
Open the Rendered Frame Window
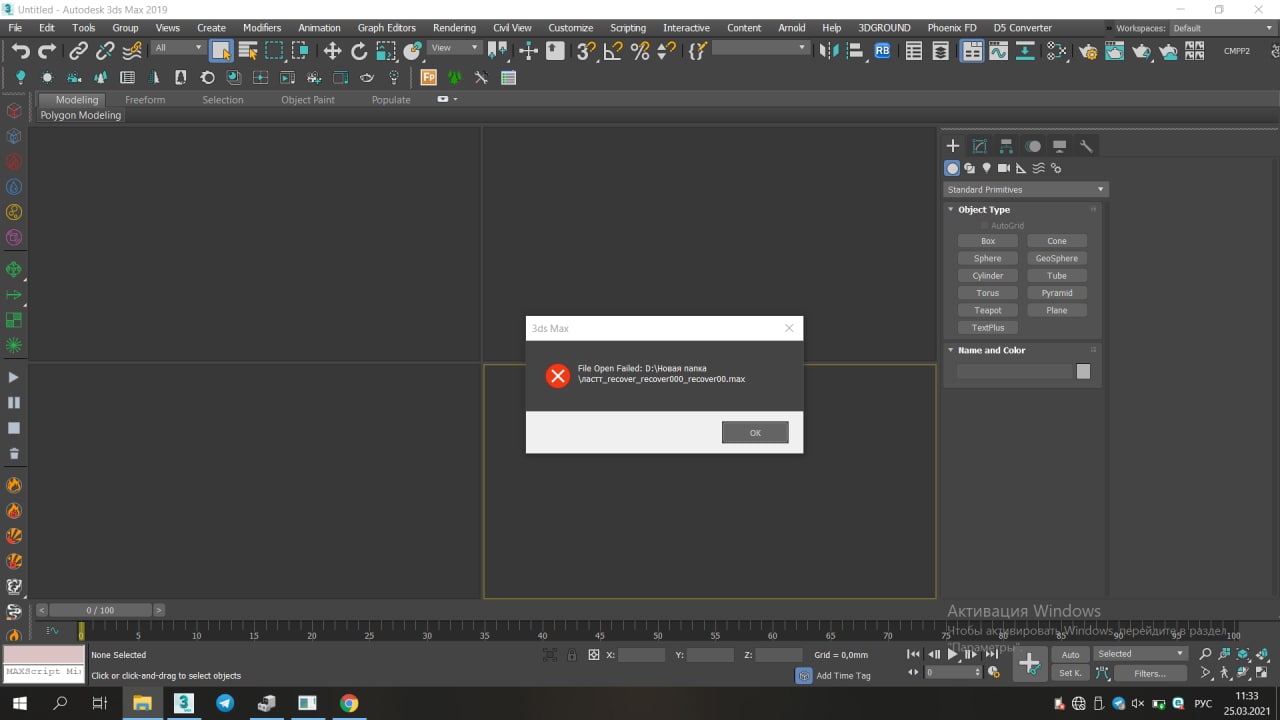point(1114,50)
